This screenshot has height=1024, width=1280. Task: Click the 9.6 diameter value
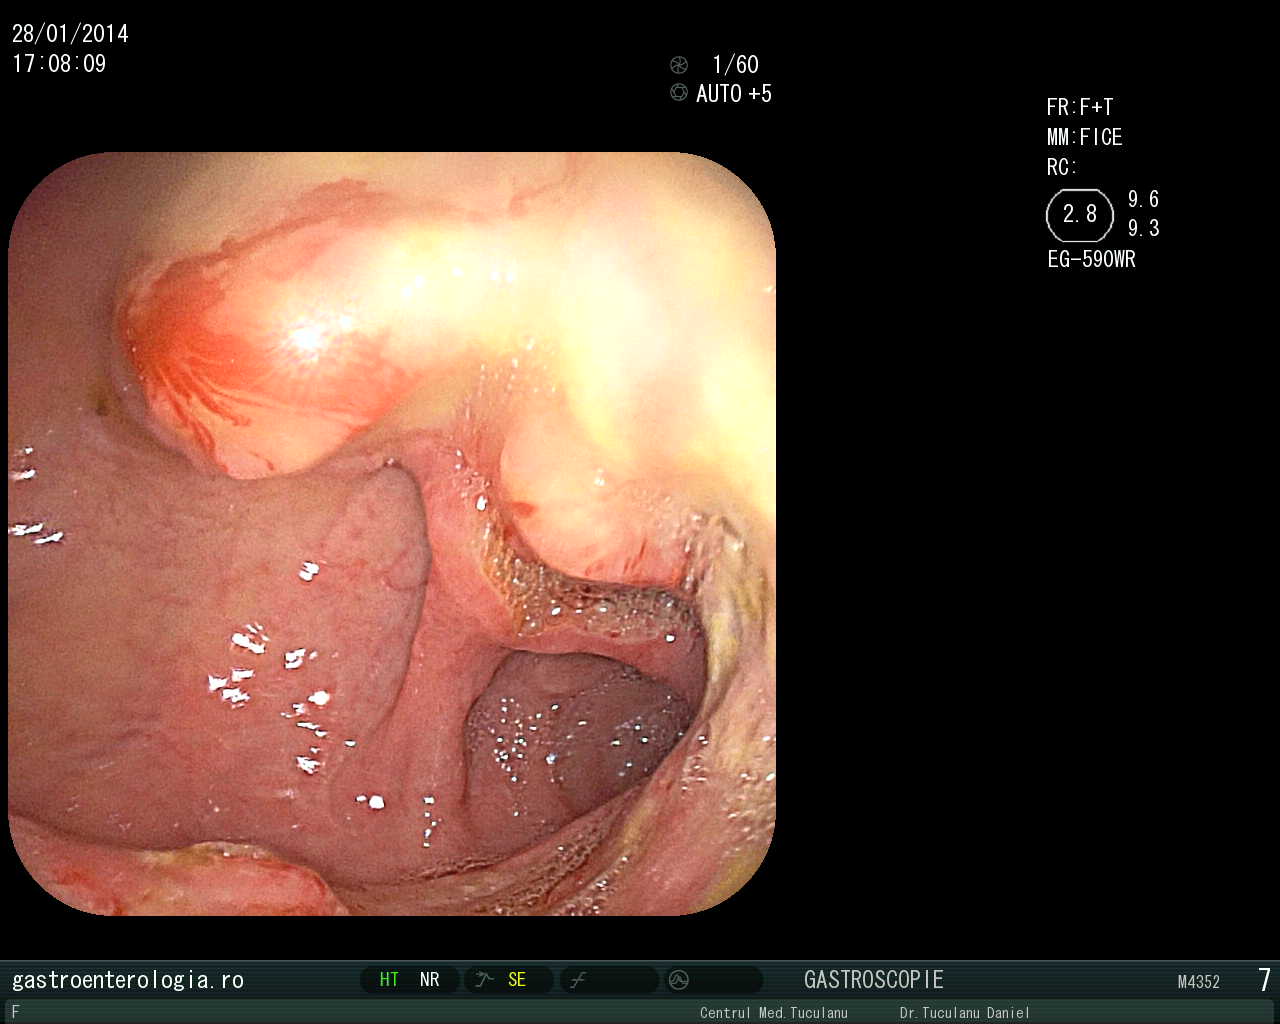[1144, 200]
